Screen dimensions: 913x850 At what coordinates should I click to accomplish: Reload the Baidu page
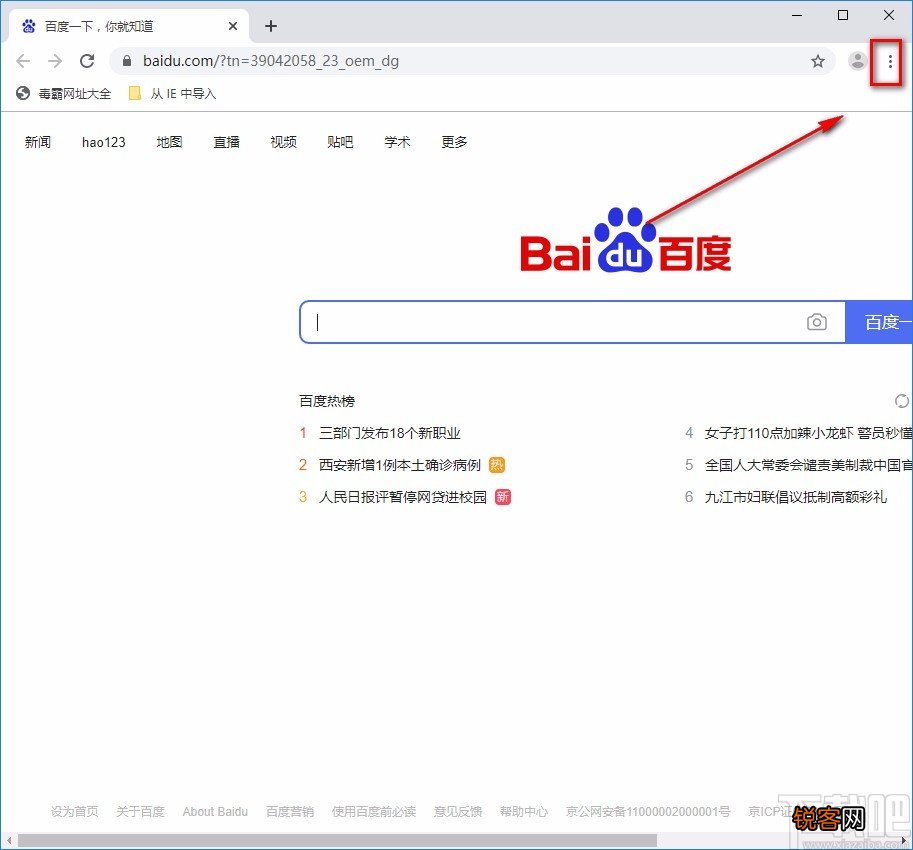87,61
